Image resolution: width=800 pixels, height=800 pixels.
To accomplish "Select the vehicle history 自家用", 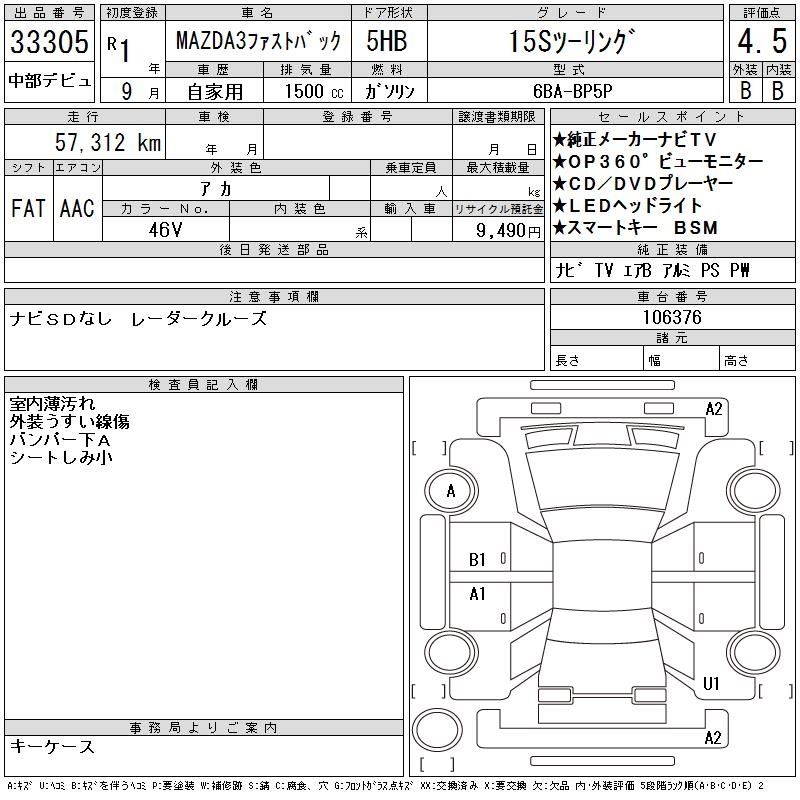I will point(215,92).
